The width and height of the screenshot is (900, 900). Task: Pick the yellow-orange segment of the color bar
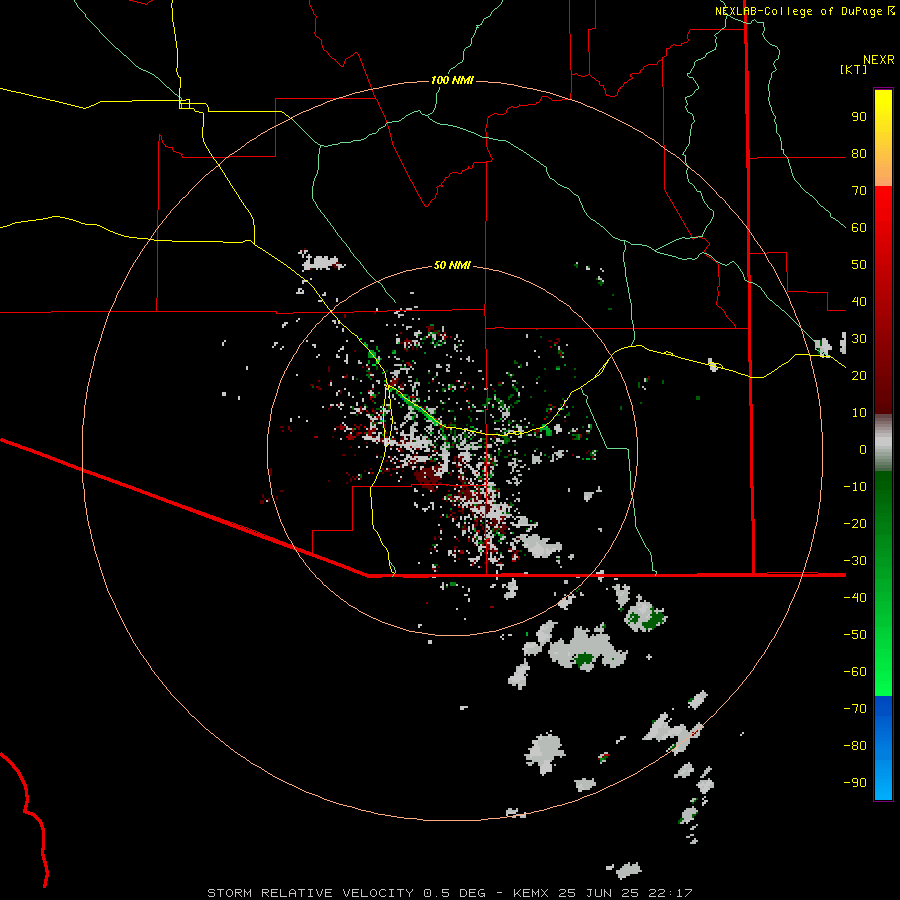click(x=883, y=138)
